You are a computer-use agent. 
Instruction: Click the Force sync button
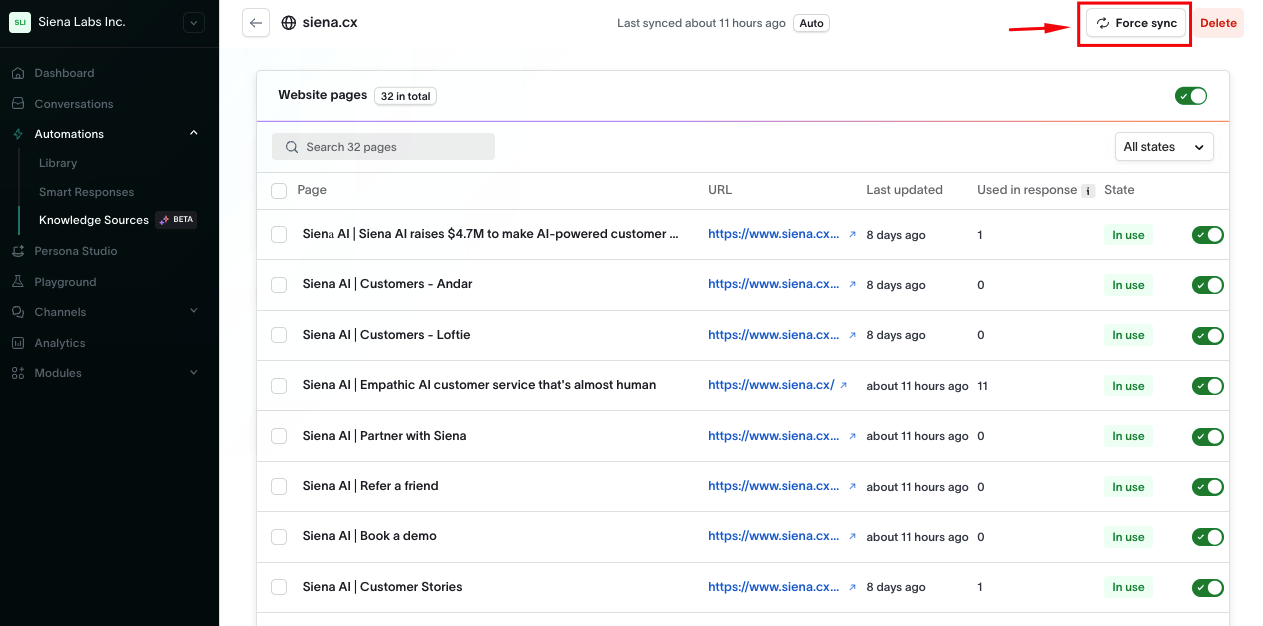pos(1136,23)
